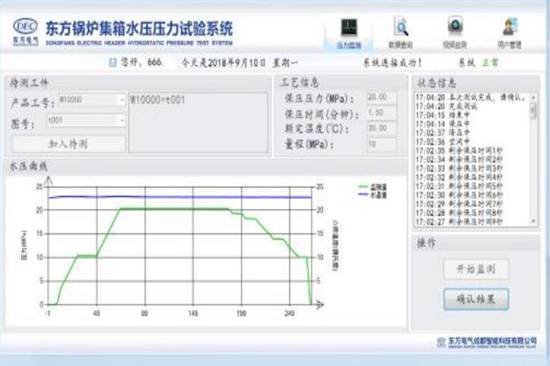Screen dimensions: 550x366
Task: Select the 17:02:35 log row
Action: coord(459,151)
